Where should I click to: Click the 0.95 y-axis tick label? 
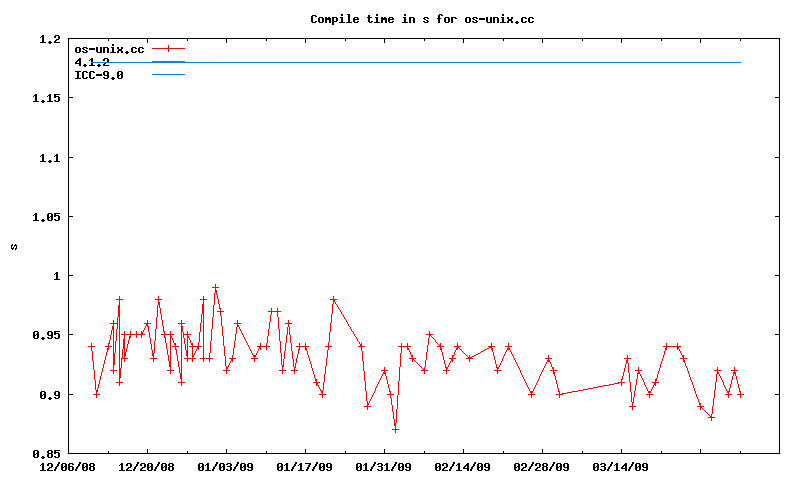point(46,336)
